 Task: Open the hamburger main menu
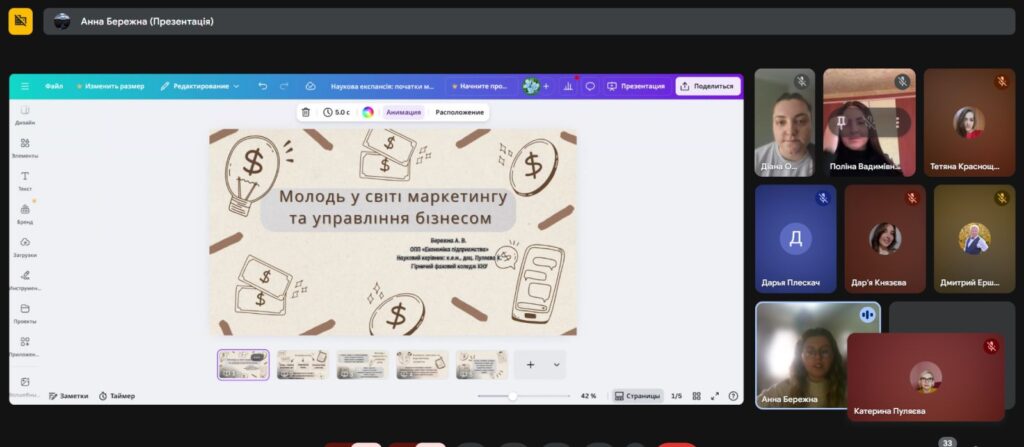tap(25, 86)
